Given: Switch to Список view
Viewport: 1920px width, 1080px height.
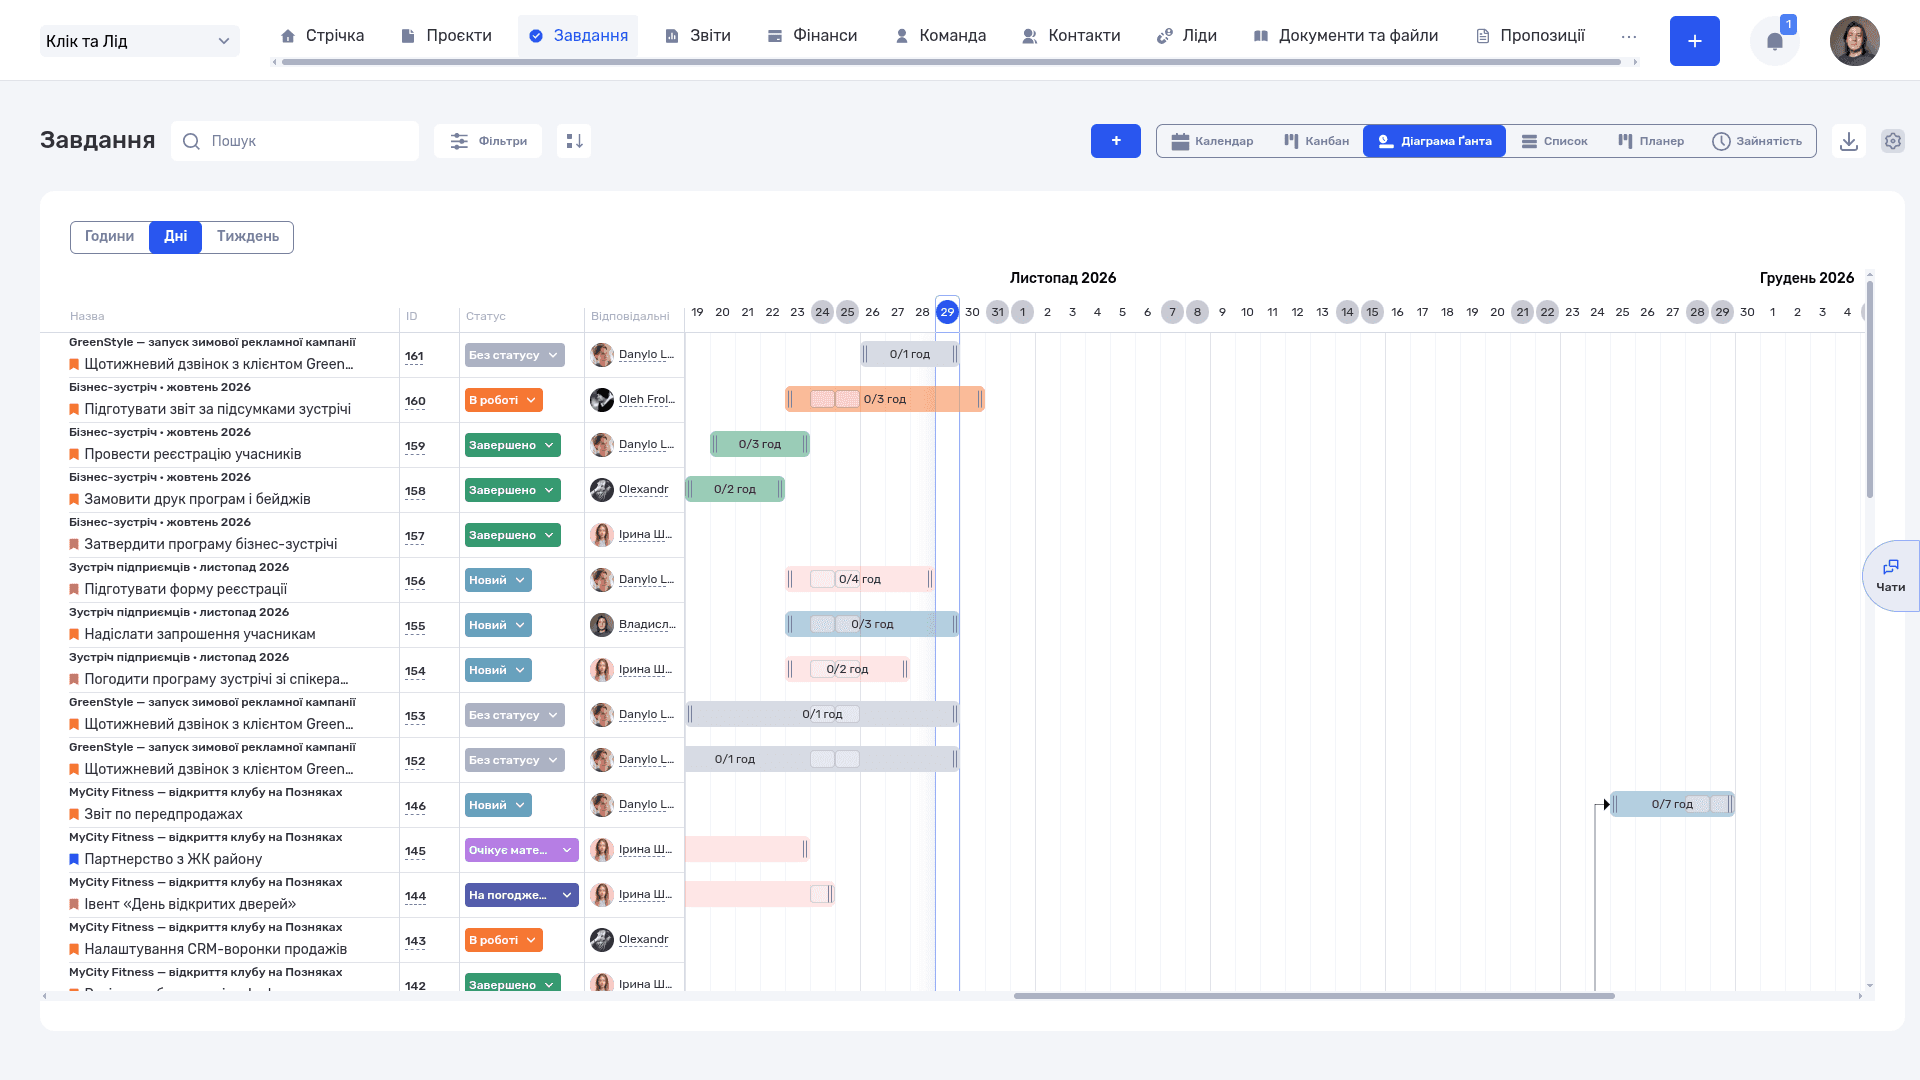Looking at the screenshot, I should (1554, 141).
